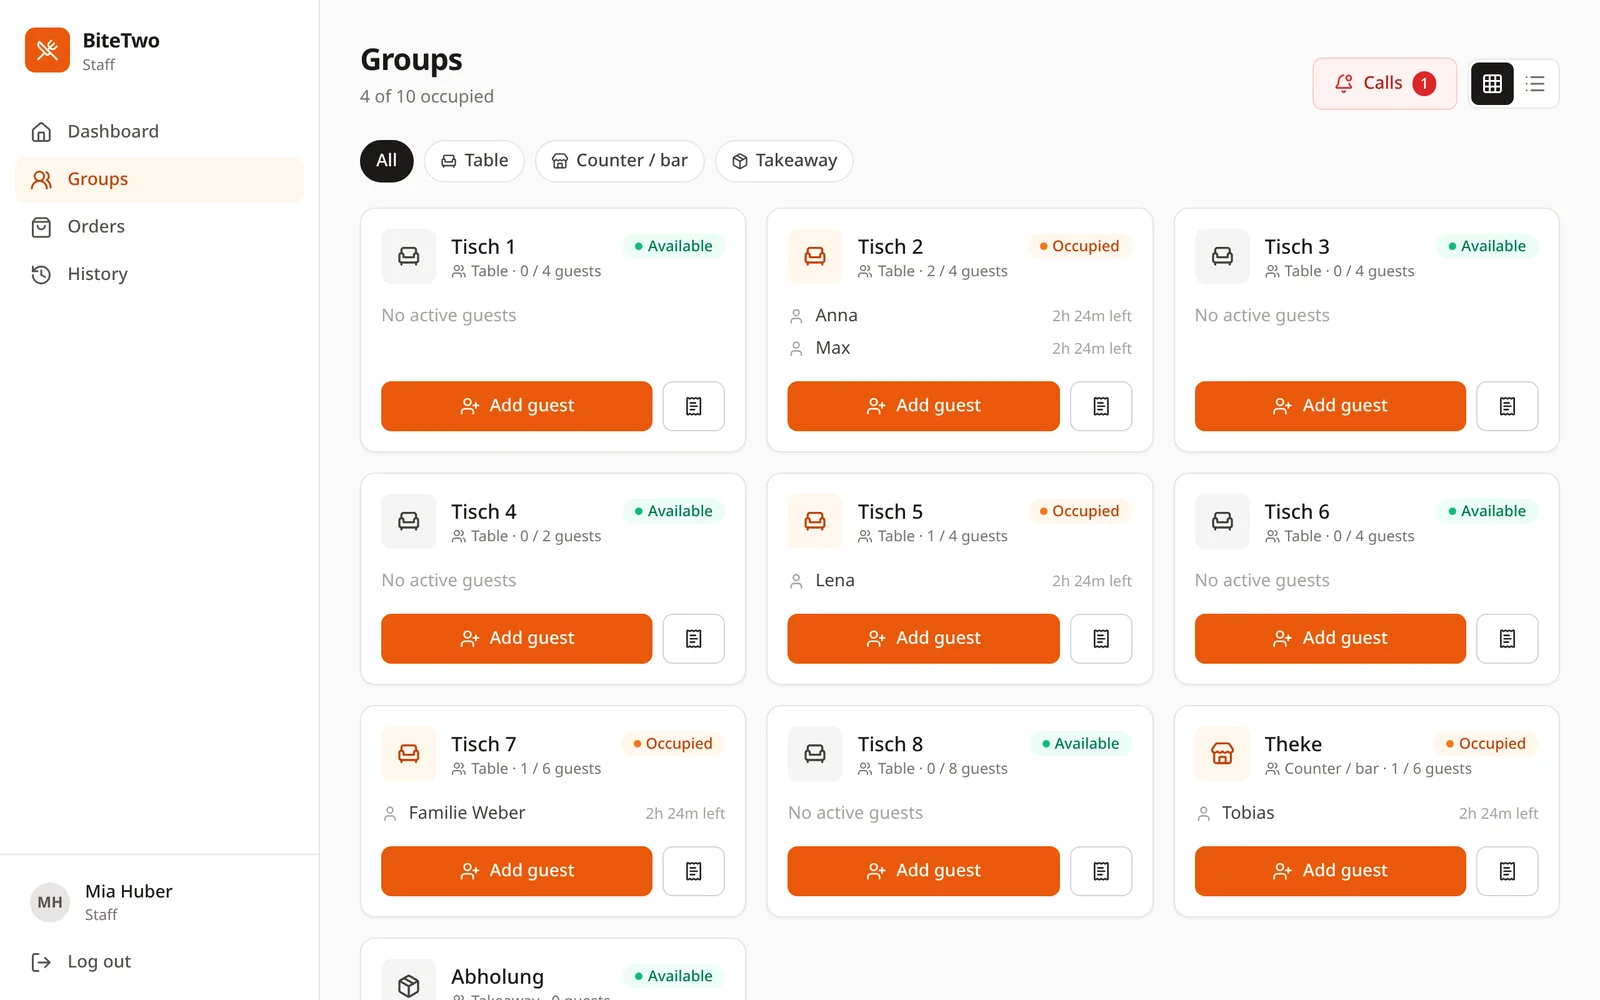
Task: Open the order list icon for Tisch 8
Action: point(1100,871)
